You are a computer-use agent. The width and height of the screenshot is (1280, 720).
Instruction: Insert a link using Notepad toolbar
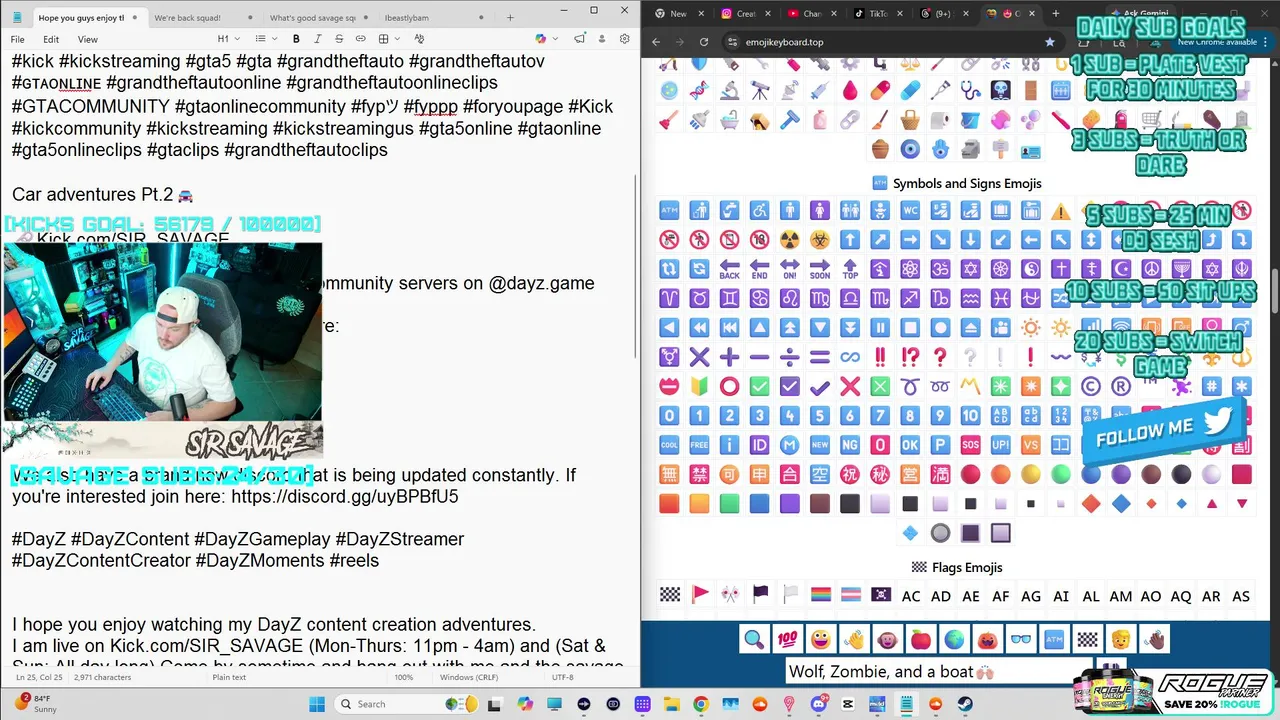click(x=361, y=39)
